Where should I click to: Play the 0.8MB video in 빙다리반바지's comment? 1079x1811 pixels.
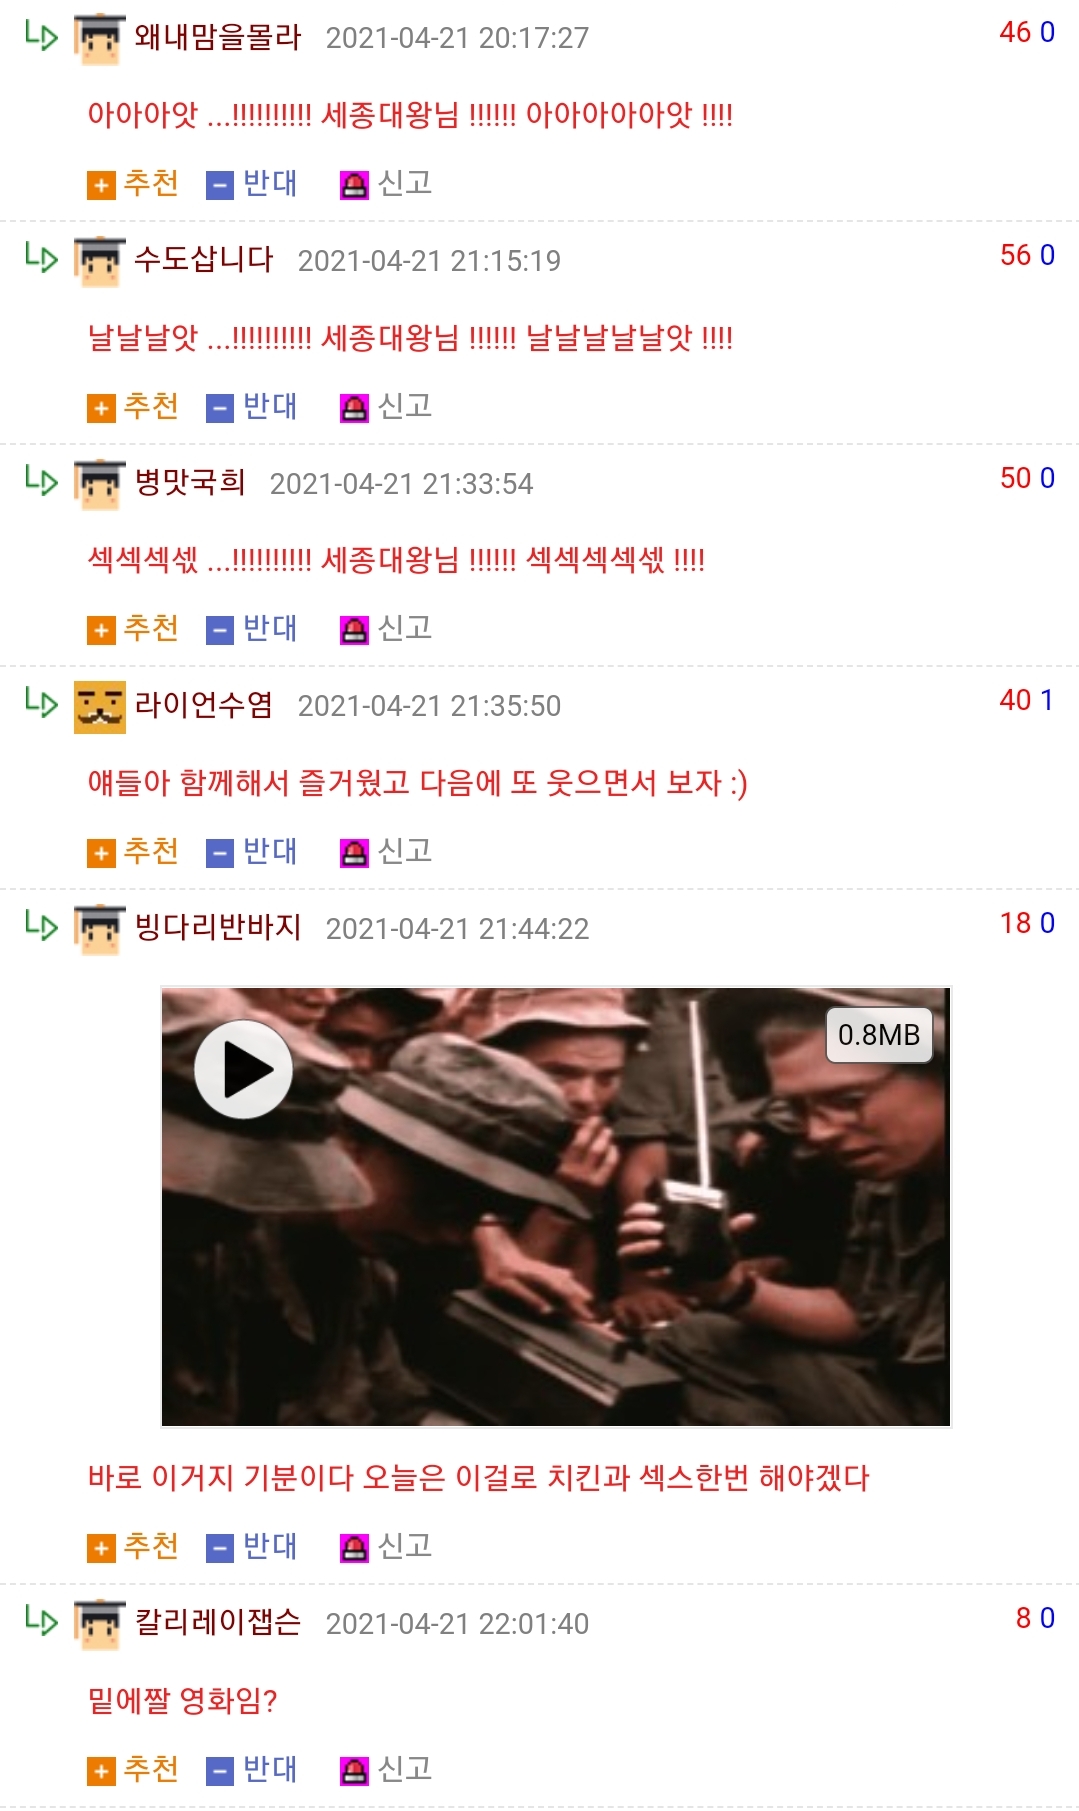[243, 1069]
